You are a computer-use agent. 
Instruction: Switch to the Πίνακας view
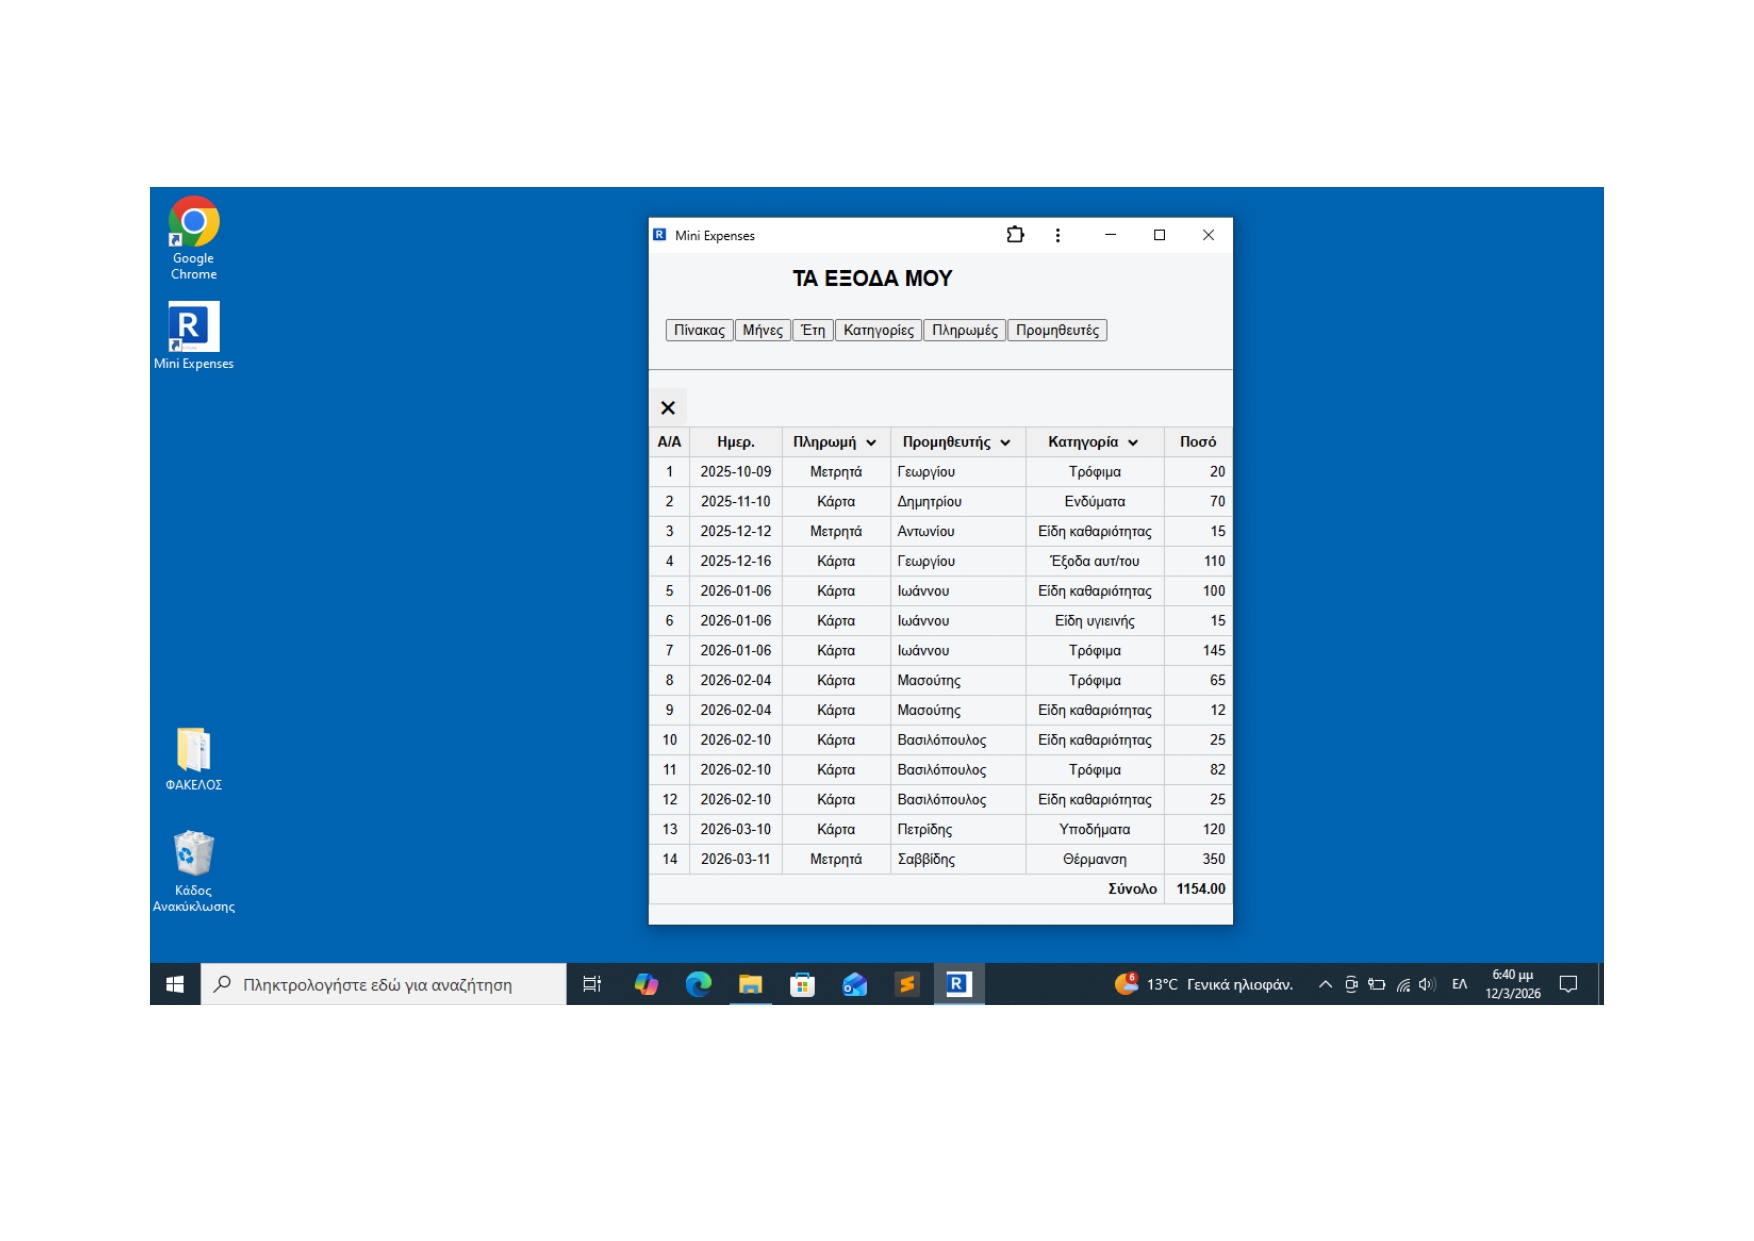[x=699, y=330]
